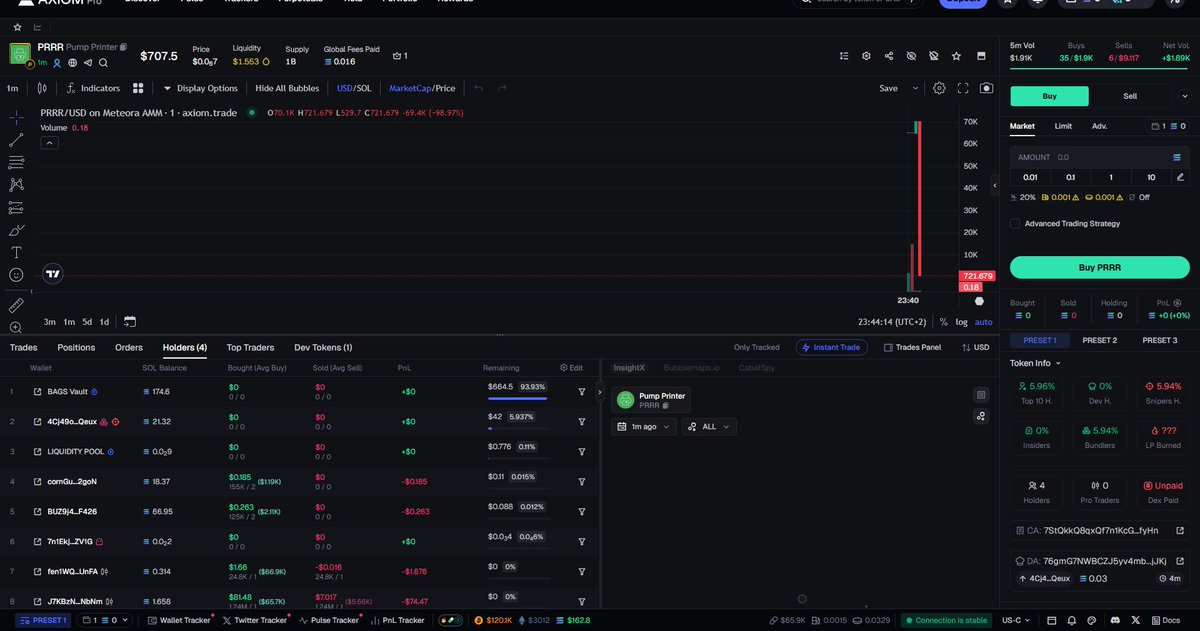1200x631 pixels.
Task: Select the brush drawing tool
Action: click(16, 230)
